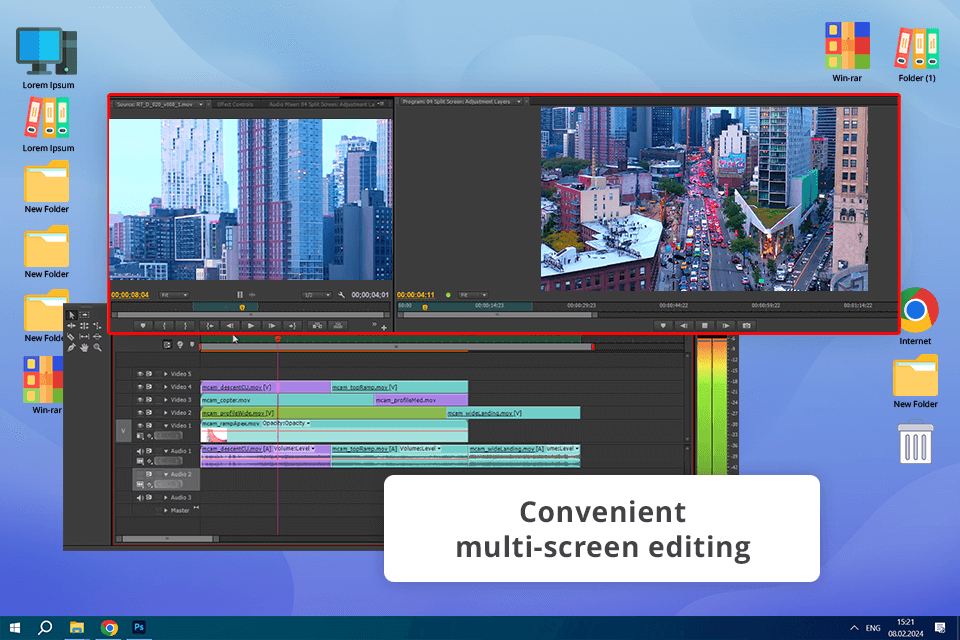Screen dimensions: 960x640
Task: Open Program monitor Fit zoom dropdown
Action: 473,295
